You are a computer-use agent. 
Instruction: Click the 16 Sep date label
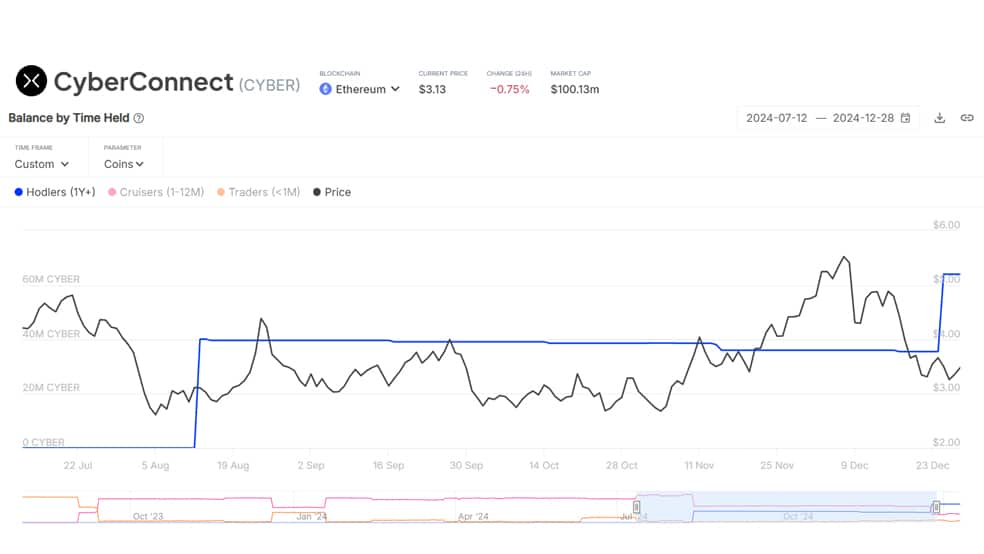pos(388,466)
